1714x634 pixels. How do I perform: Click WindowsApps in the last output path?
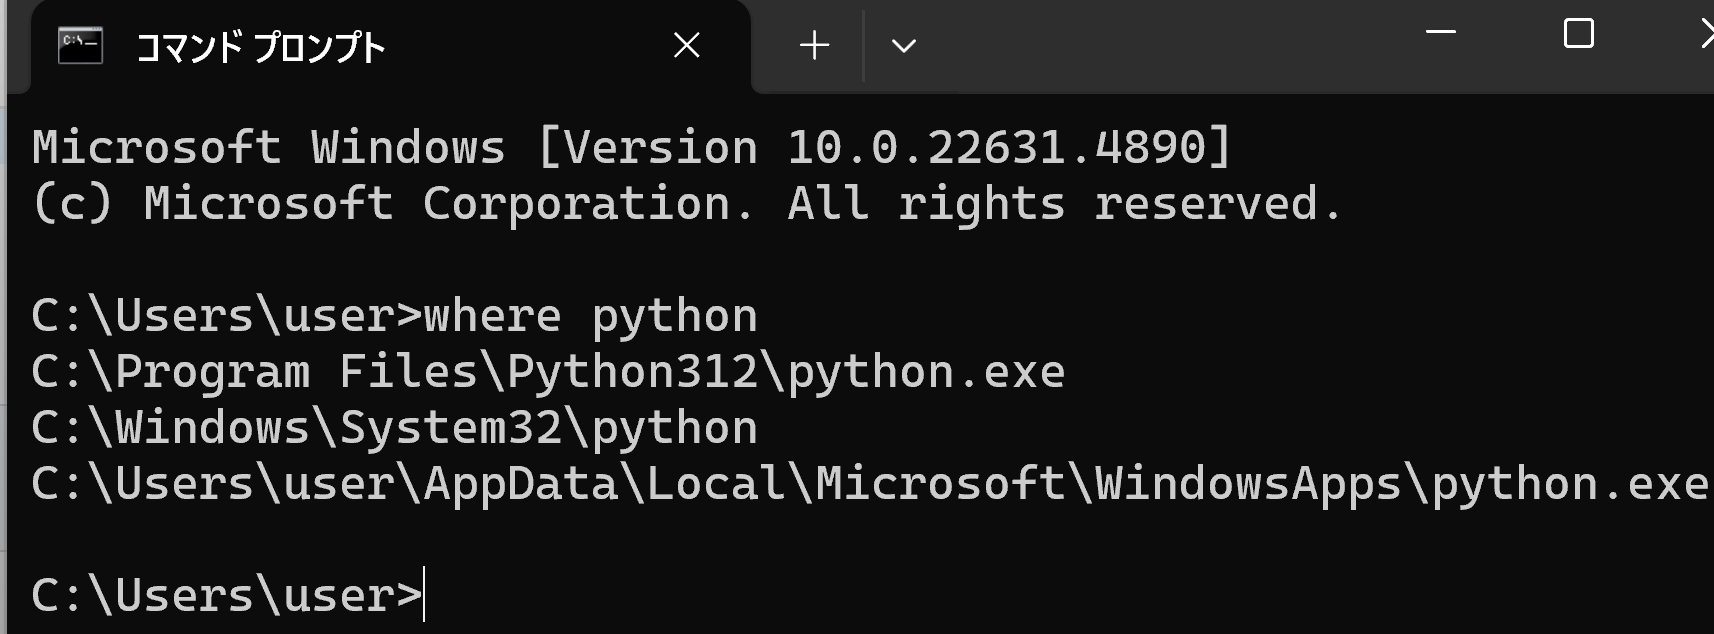pos(1247,484)
